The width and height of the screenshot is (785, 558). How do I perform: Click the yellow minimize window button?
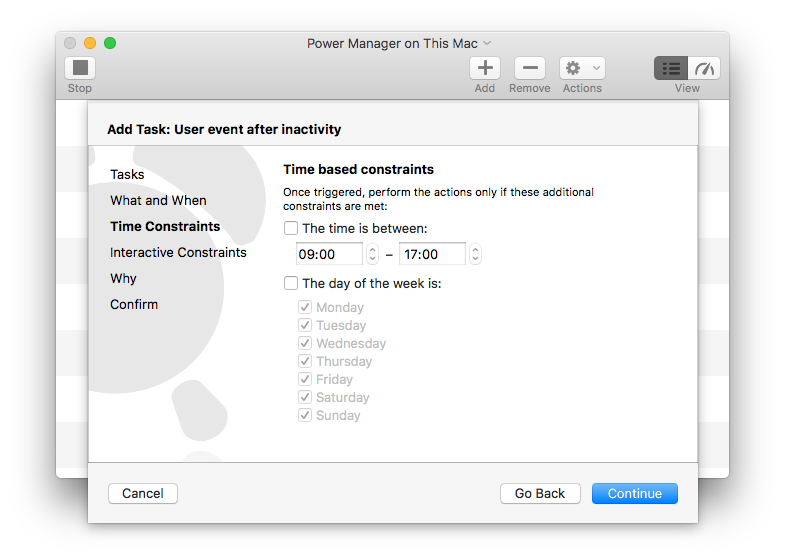[90, 43]
